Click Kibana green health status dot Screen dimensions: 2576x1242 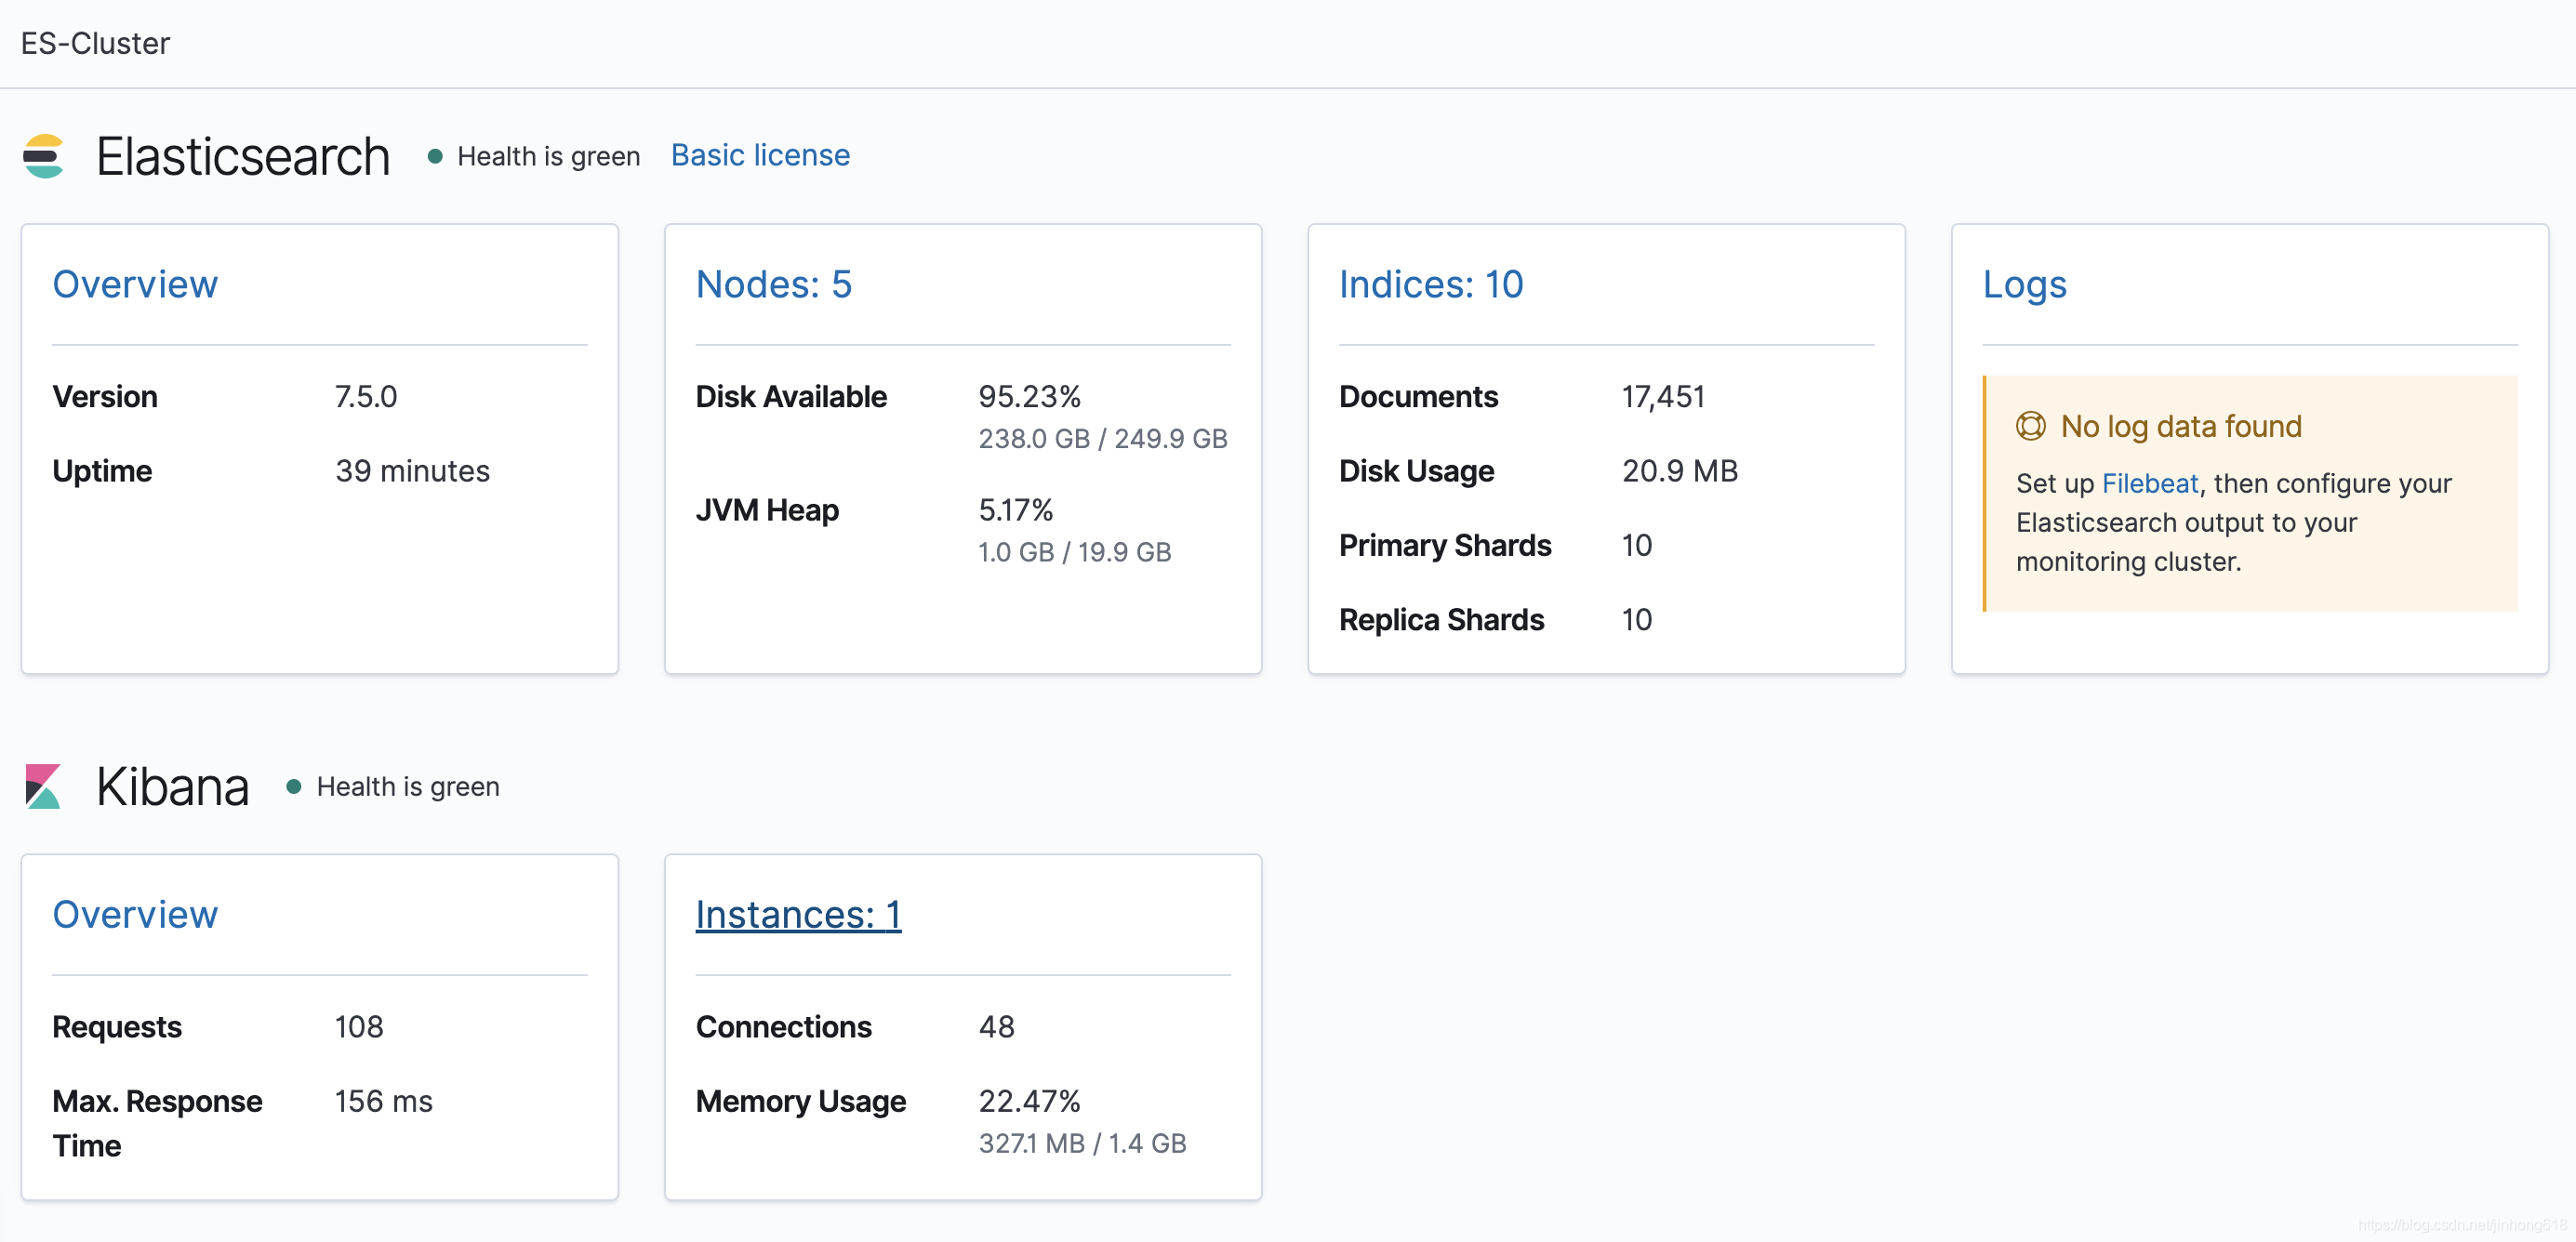294,786
